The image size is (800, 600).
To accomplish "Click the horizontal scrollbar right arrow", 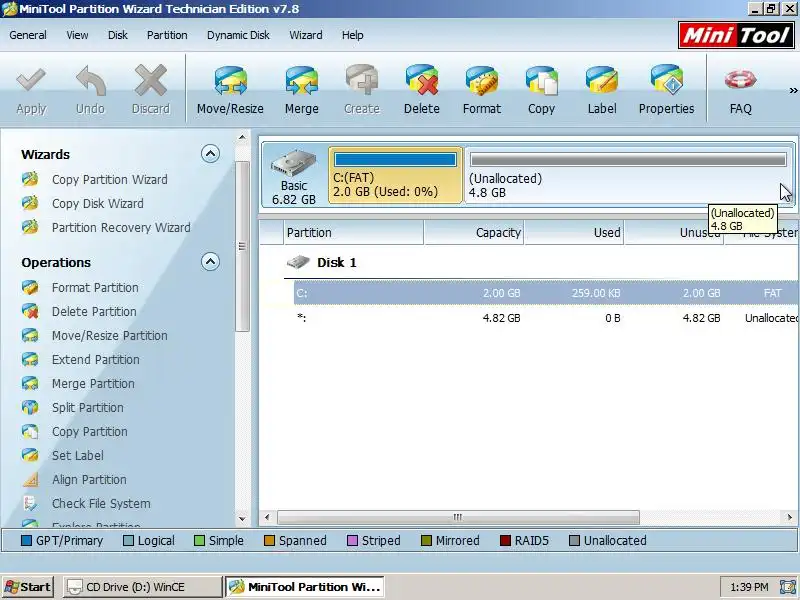I will (x=789, y=517).
